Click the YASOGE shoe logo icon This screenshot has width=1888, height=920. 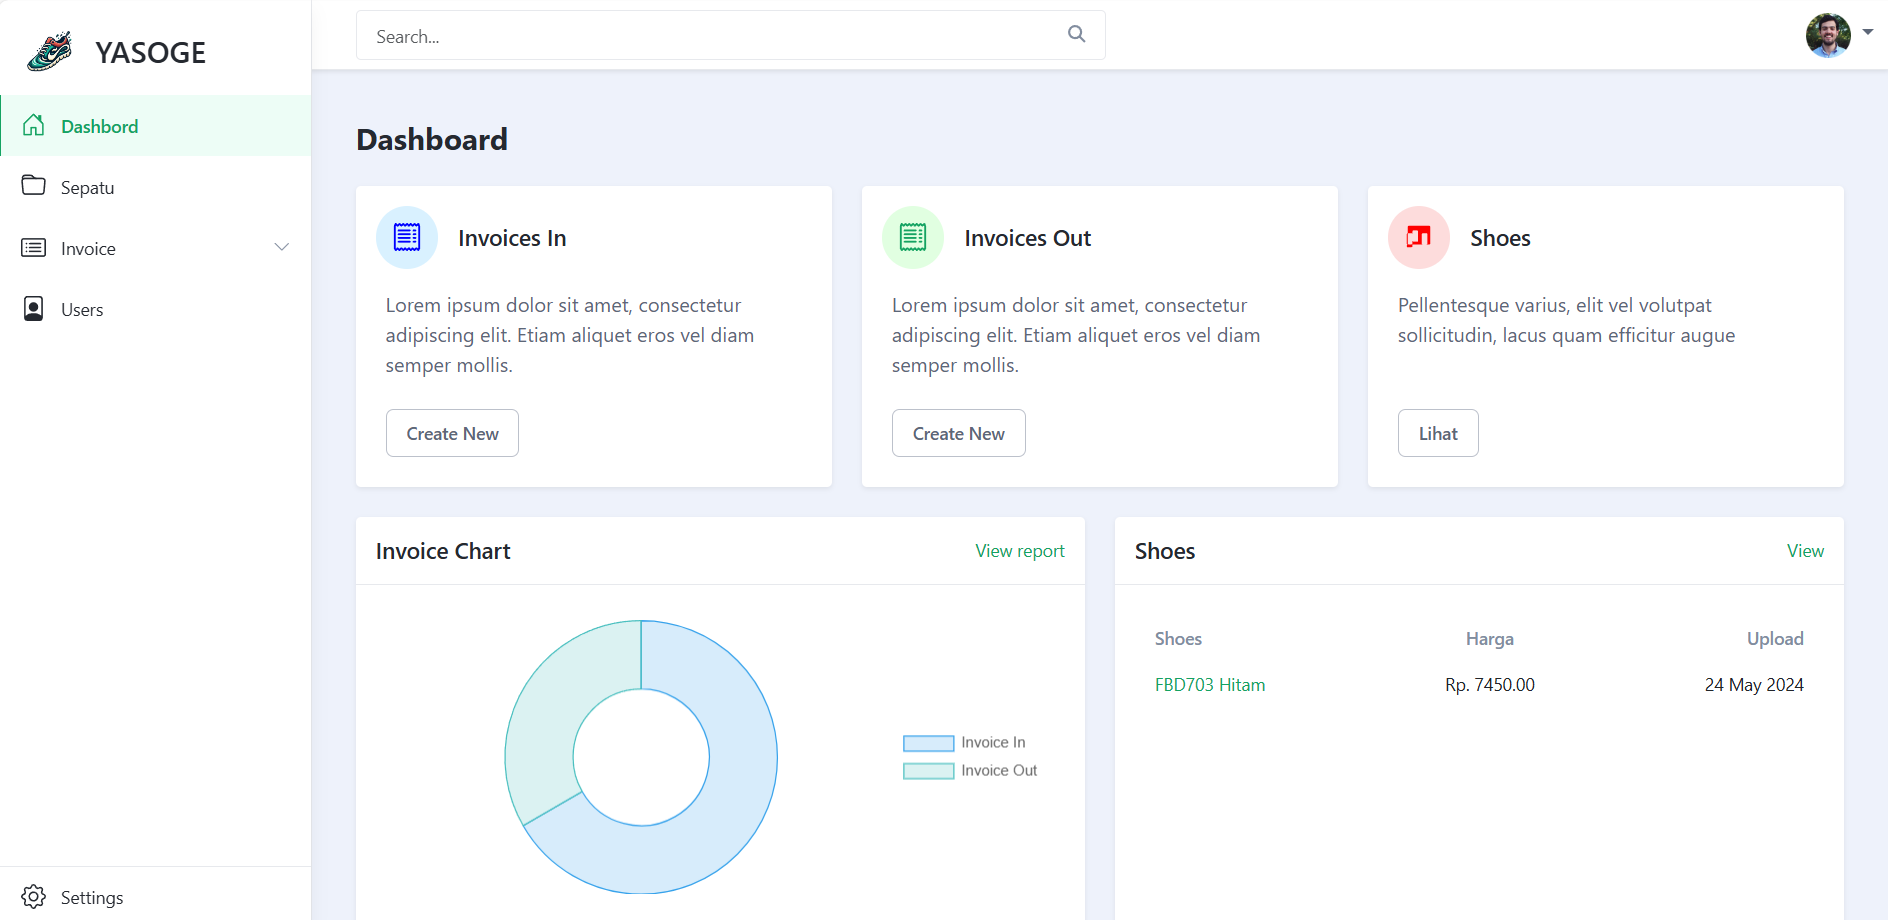pyautogui.click(x=50, y=51)
